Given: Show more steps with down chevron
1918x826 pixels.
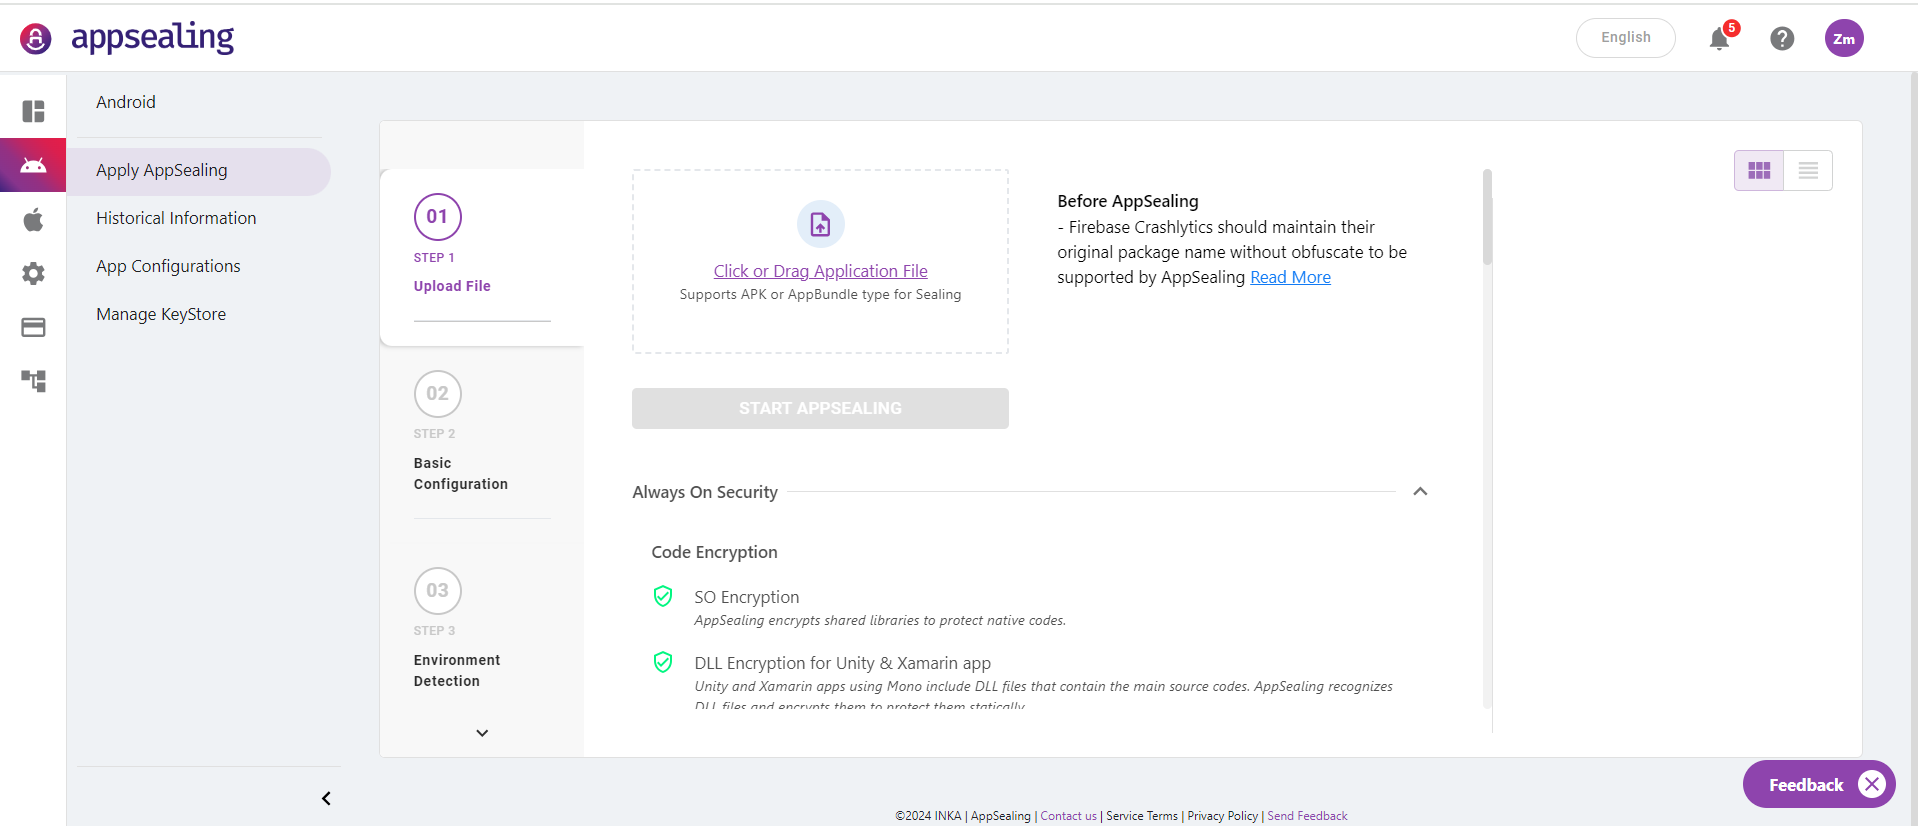Looking at the screenshot, I should [x=482, y=733].
